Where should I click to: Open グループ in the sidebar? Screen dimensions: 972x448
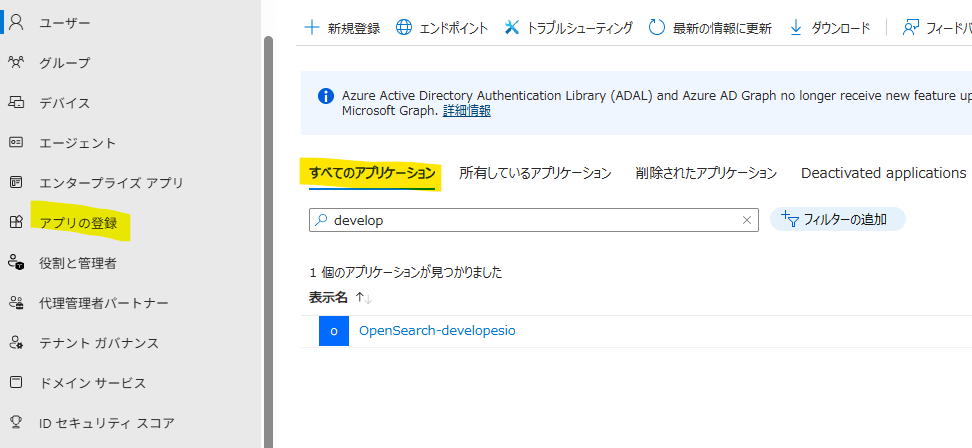click(x=64, y=63)
